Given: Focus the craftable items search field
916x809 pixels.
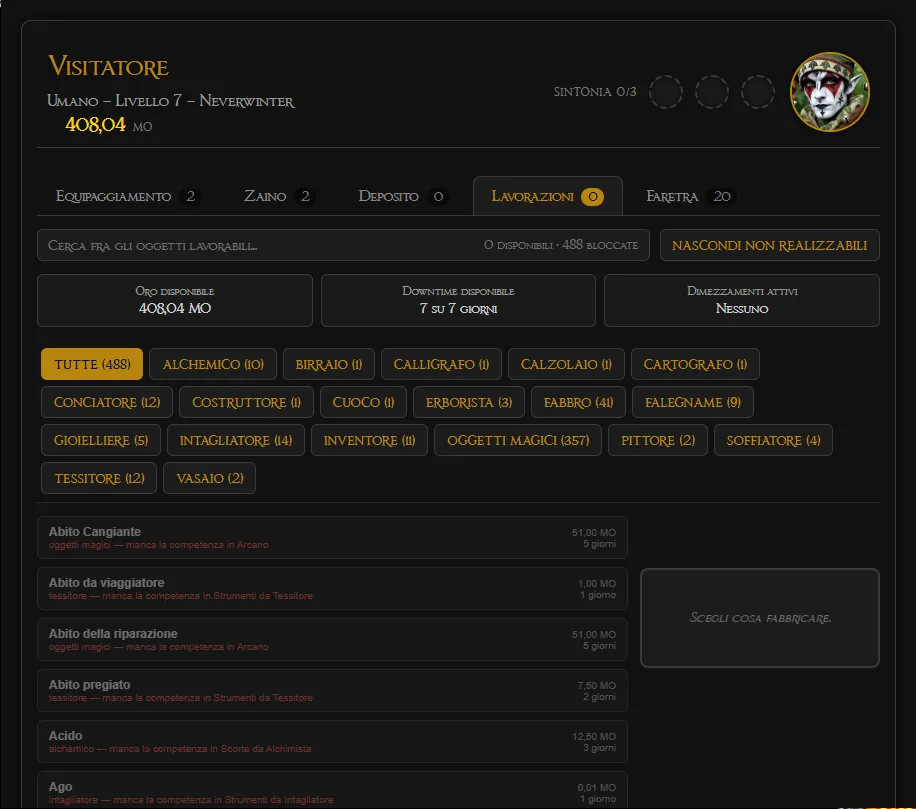Looking at the screenshot, I should pyautogui.click(x=344, y=245).
